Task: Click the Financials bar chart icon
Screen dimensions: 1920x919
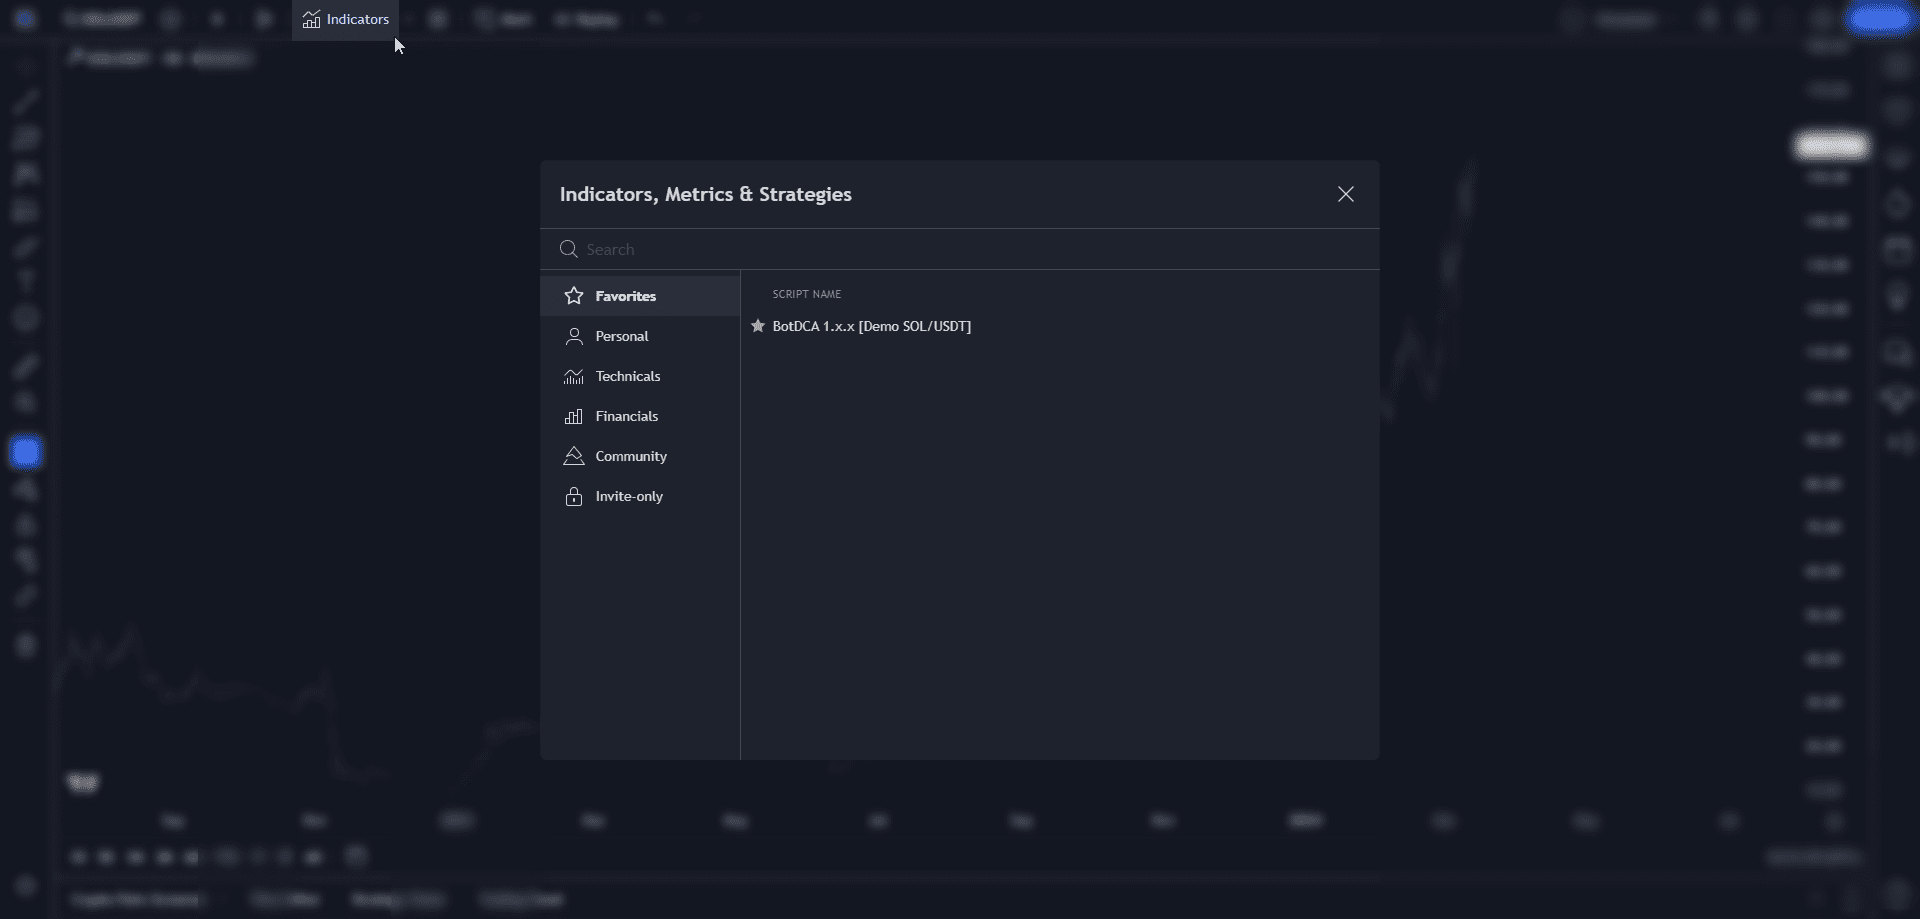Action: 574,416
